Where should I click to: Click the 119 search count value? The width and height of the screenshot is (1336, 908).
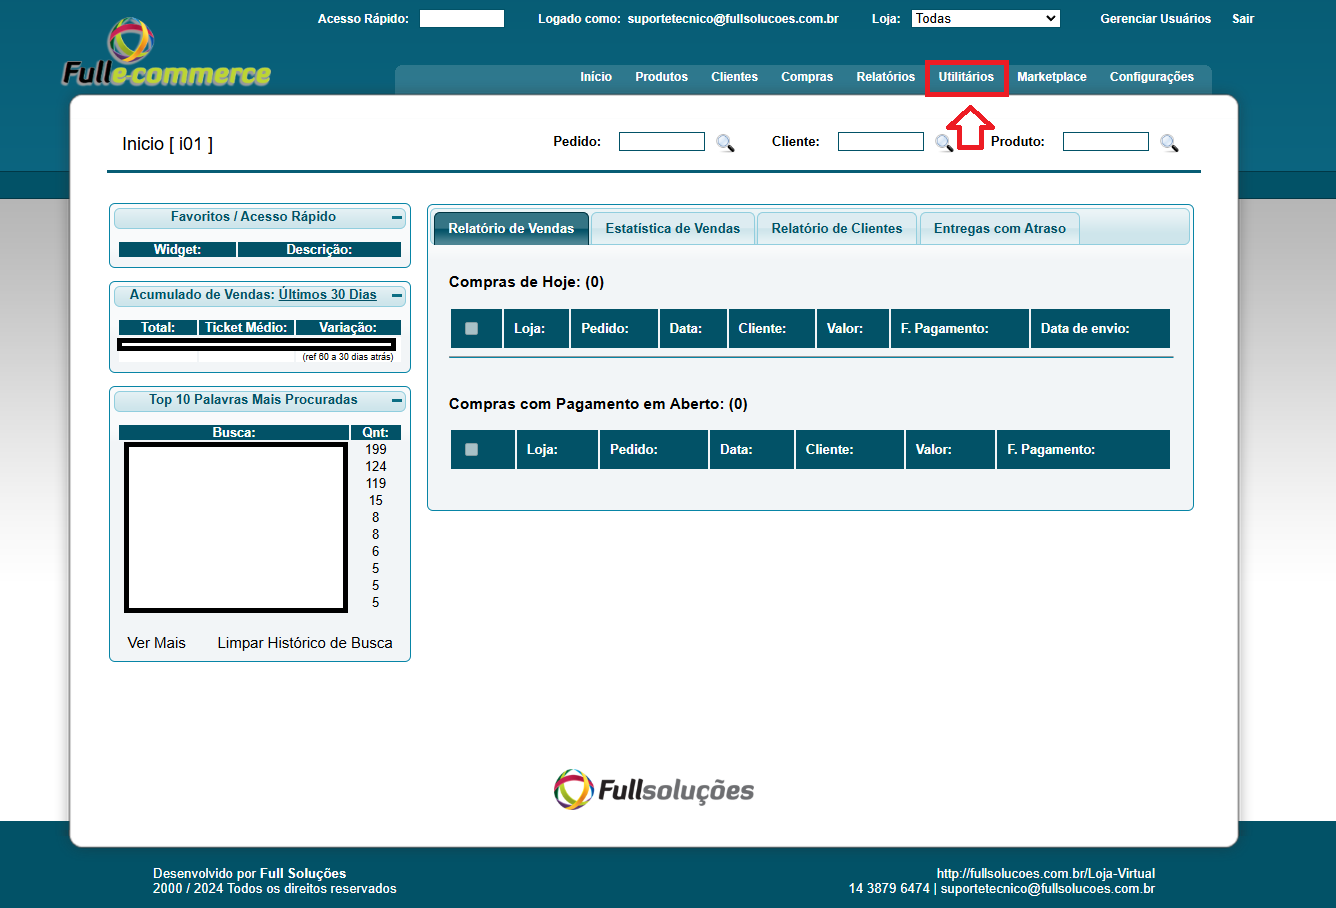(376, 483)
